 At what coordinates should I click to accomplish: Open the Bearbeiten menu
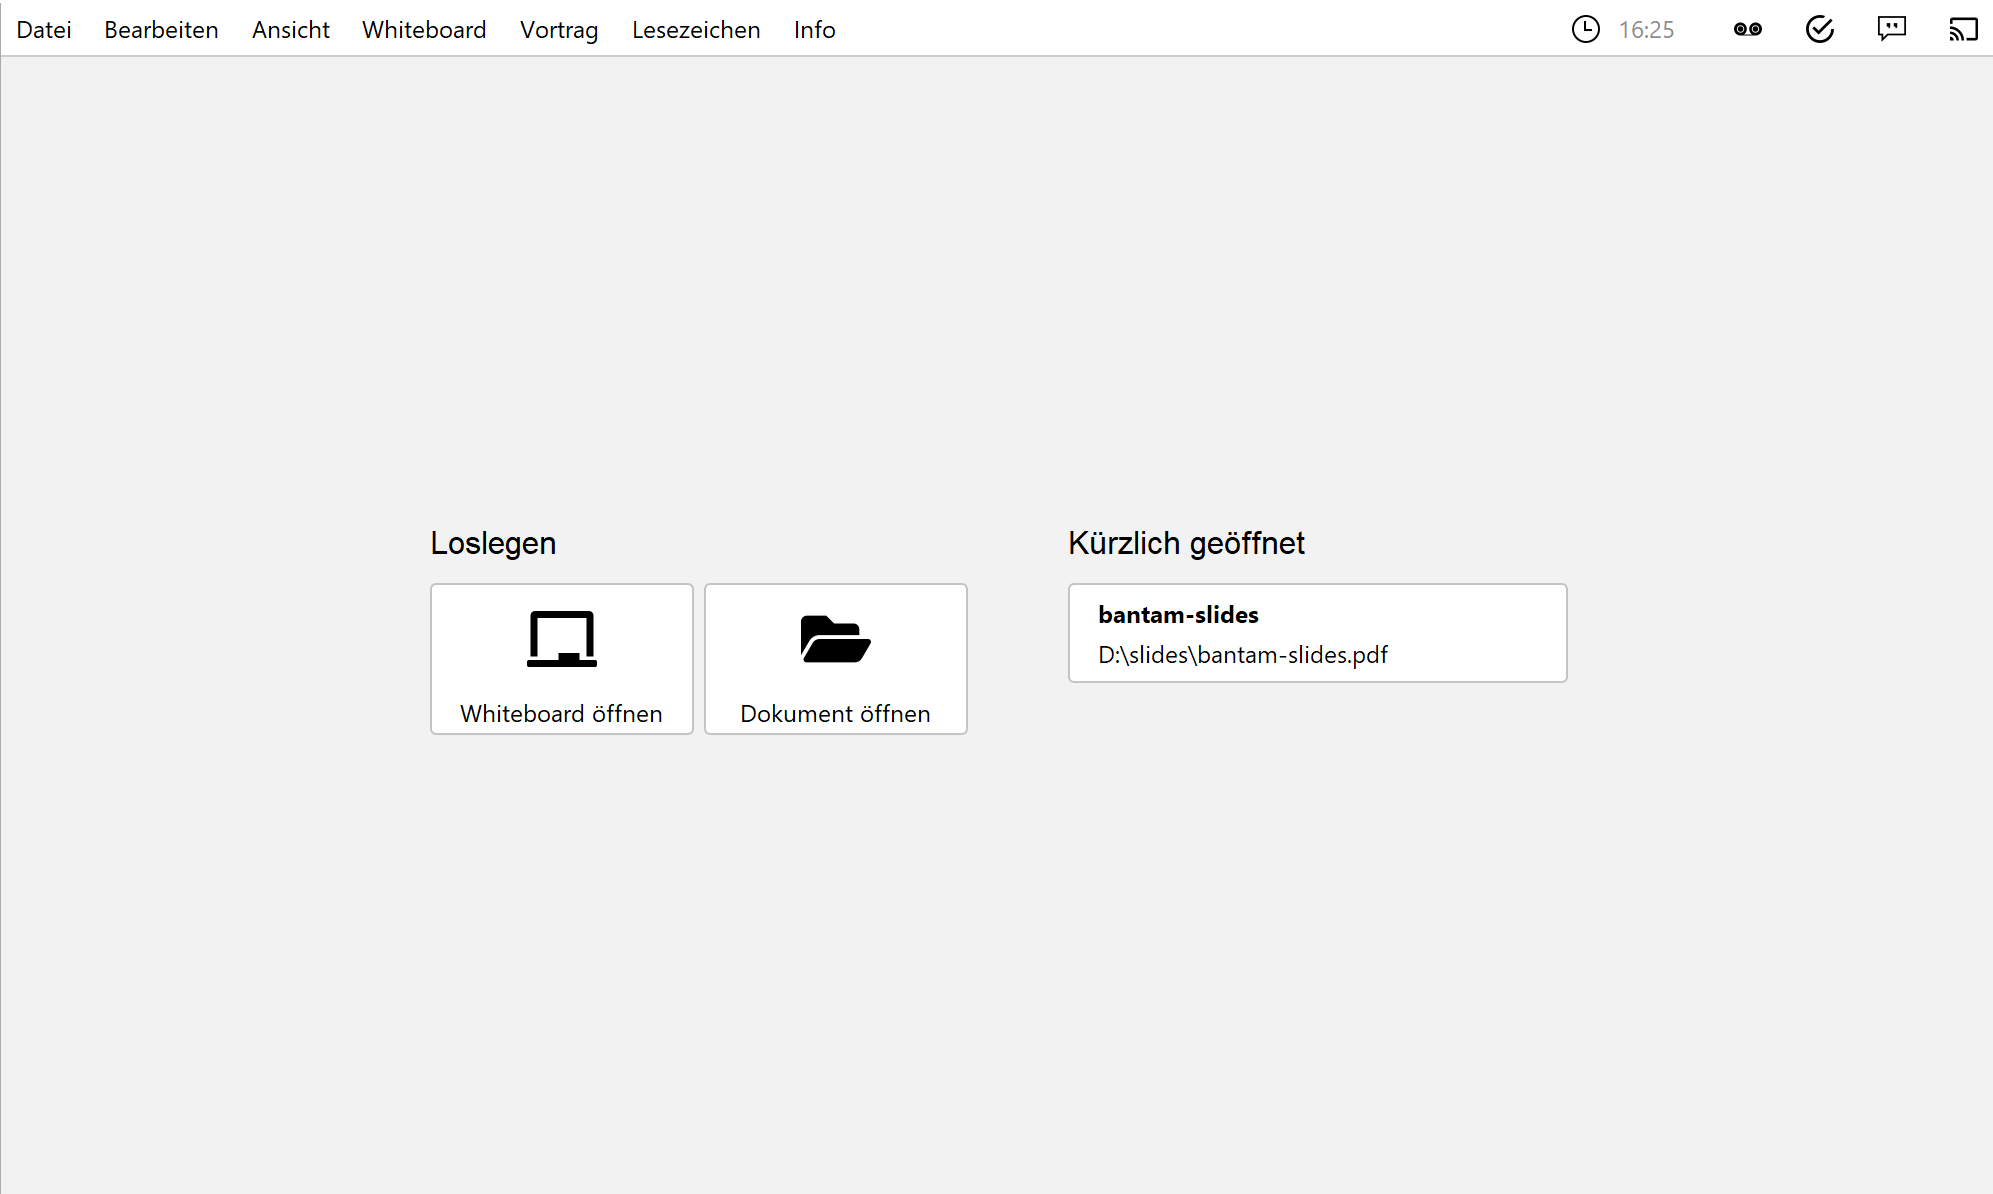161,30
